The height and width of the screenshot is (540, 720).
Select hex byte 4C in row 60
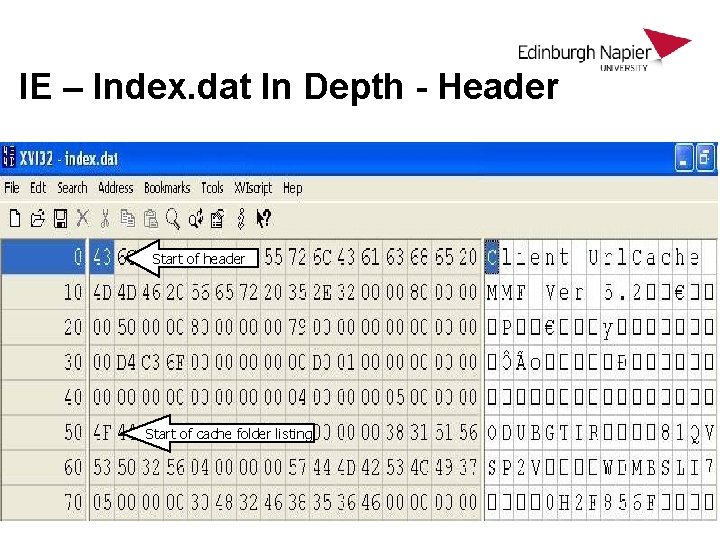point(419,467)
